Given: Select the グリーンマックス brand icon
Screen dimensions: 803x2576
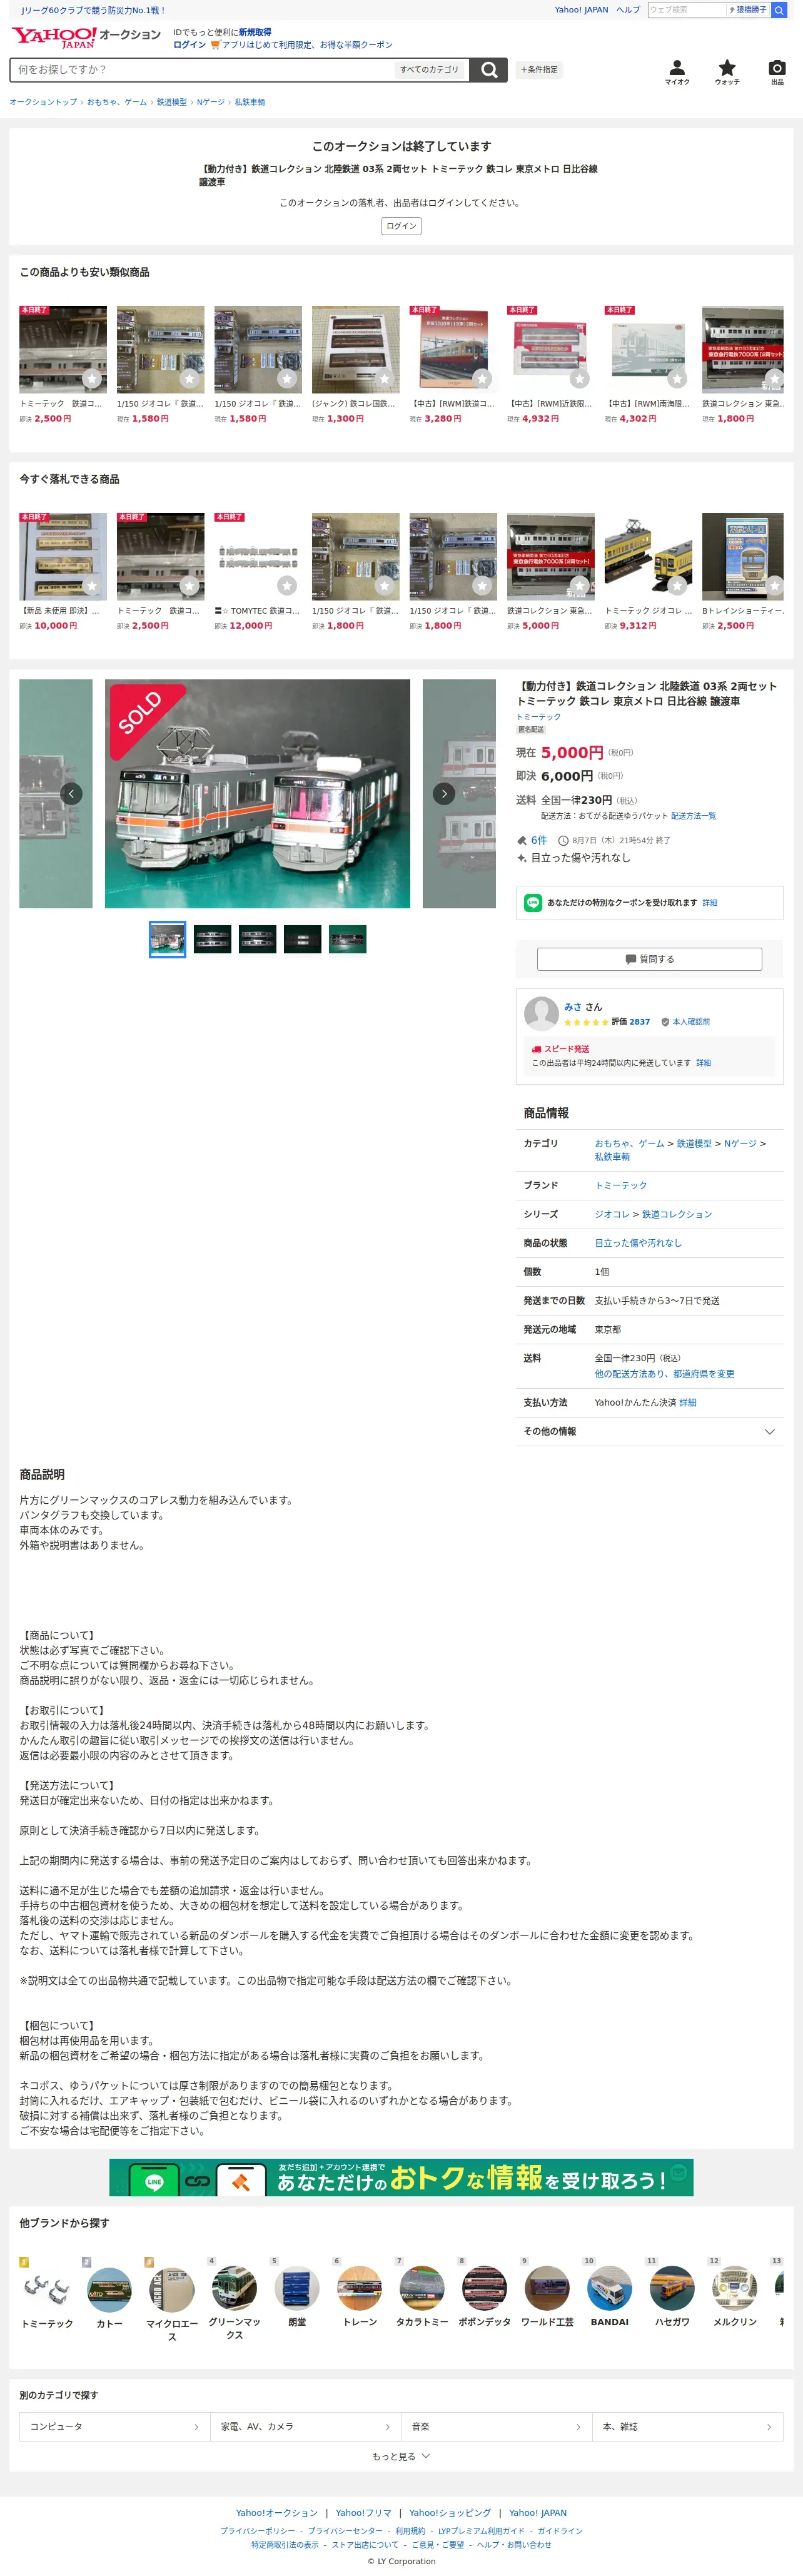Looking at the screenshot, I should 234,2287.
